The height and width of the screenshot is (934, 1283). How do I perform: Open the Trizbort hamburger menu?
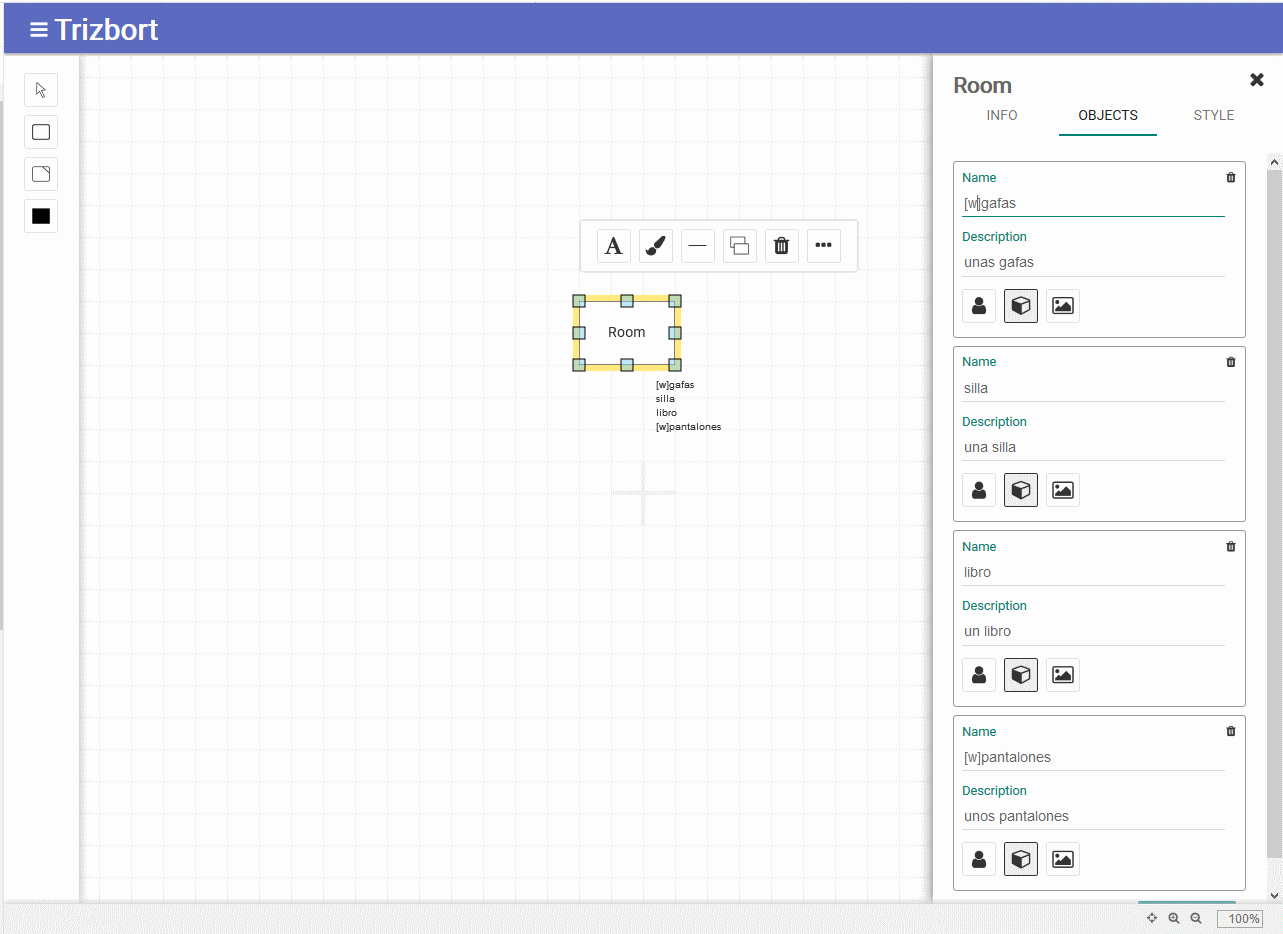[x=39, y=30]
